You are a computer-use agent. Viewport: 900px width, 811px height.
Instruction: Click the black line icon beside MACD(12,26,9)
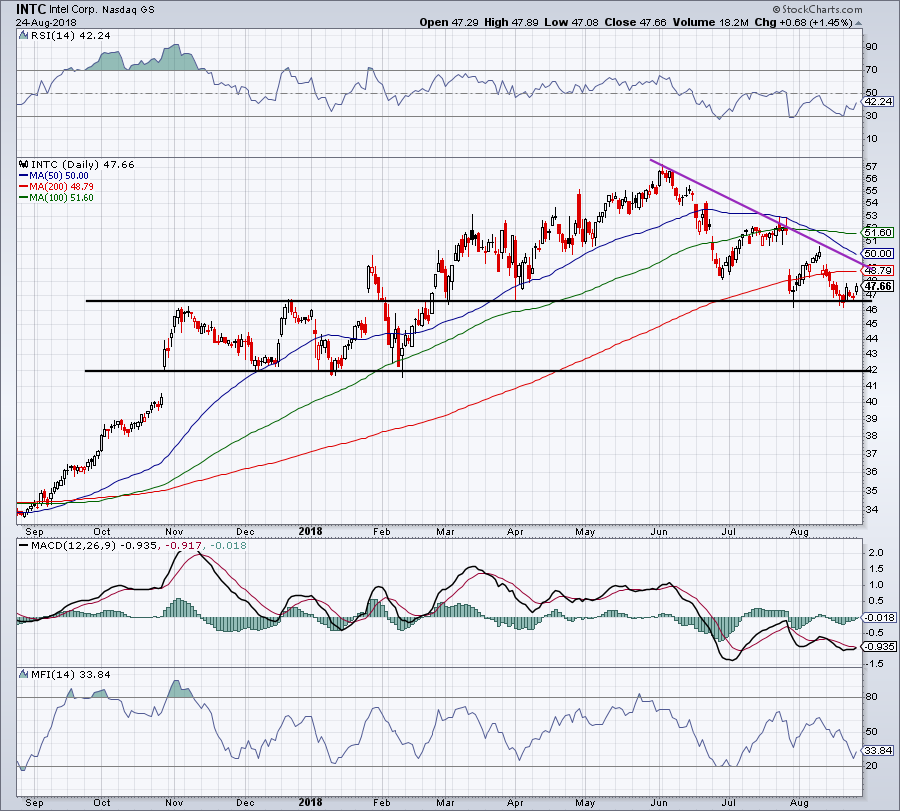click(x=24, y=545)
